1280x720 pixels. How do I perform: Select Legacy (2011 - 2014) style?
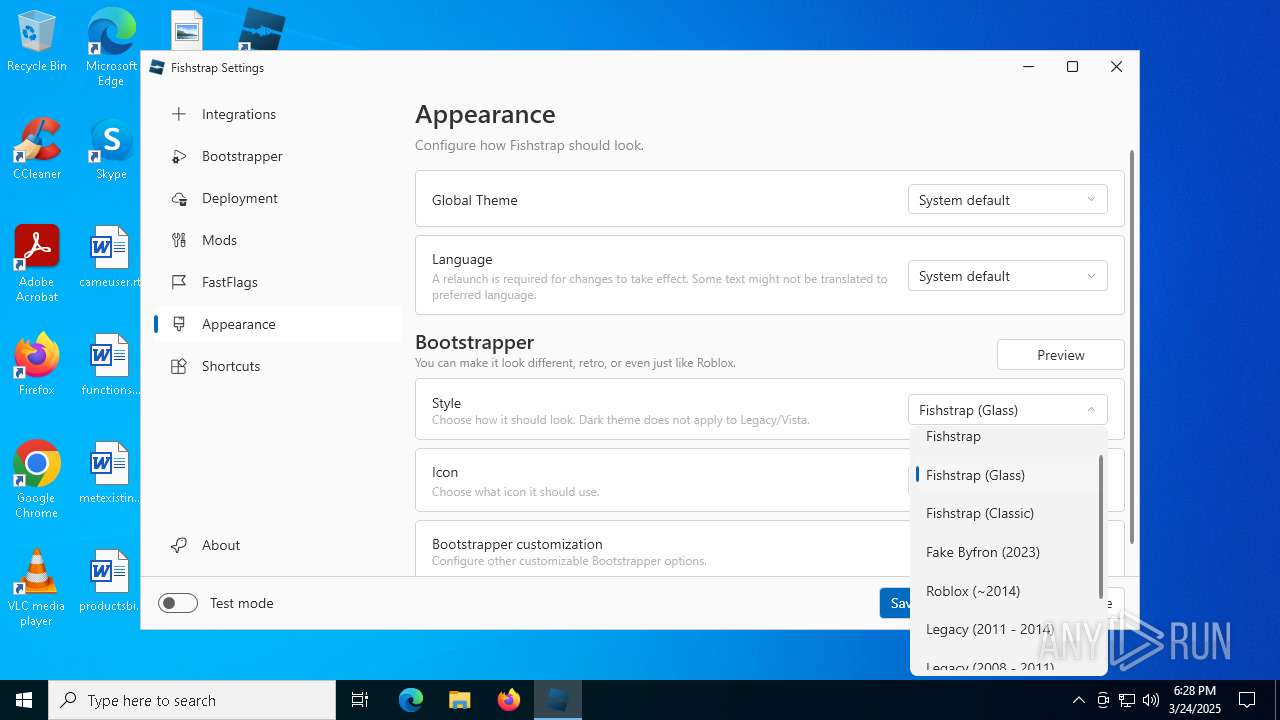[x=1005, y=629]
